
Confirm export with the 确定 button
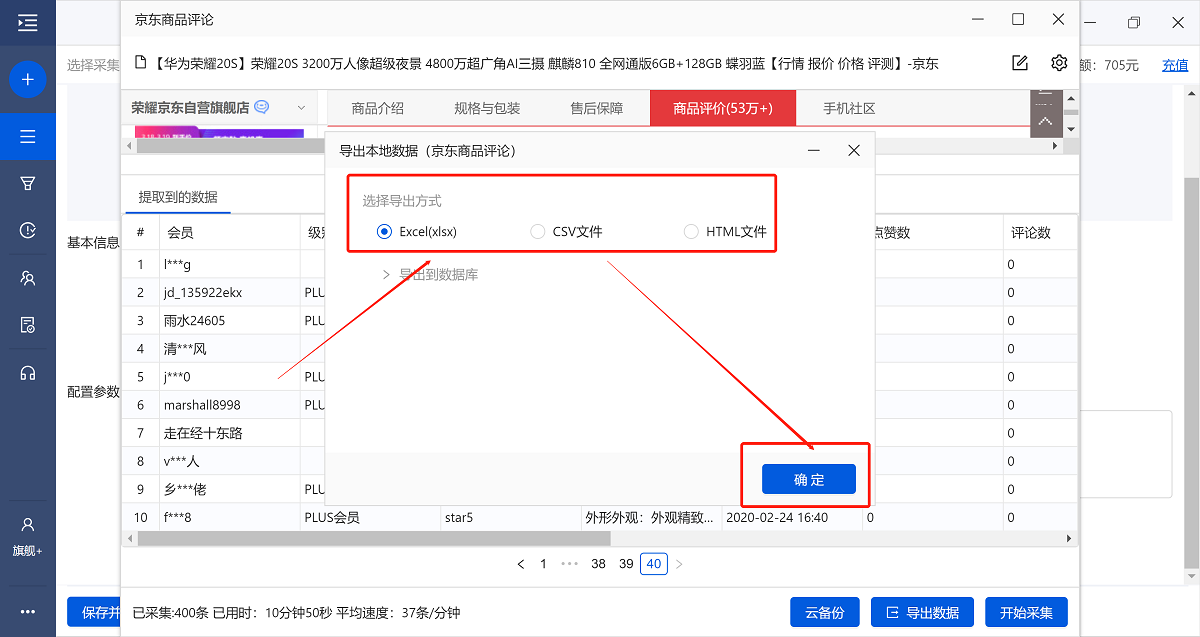click(809, 479)
